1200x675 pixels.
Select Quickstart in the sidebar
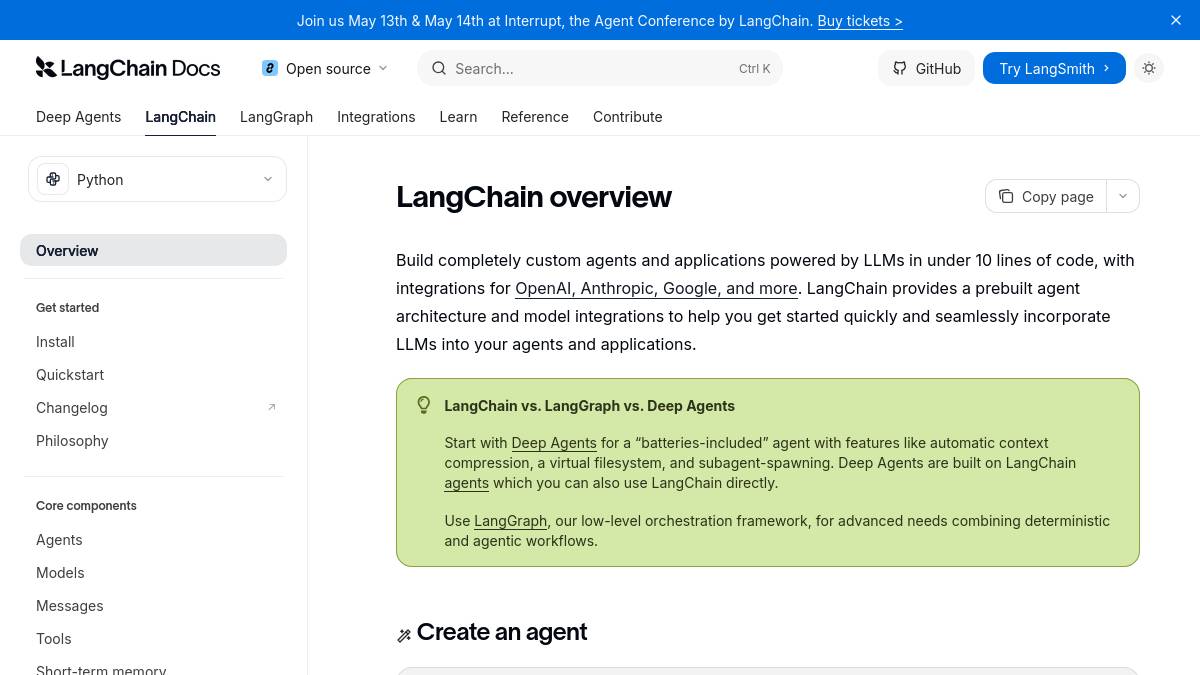pos(70,374)
